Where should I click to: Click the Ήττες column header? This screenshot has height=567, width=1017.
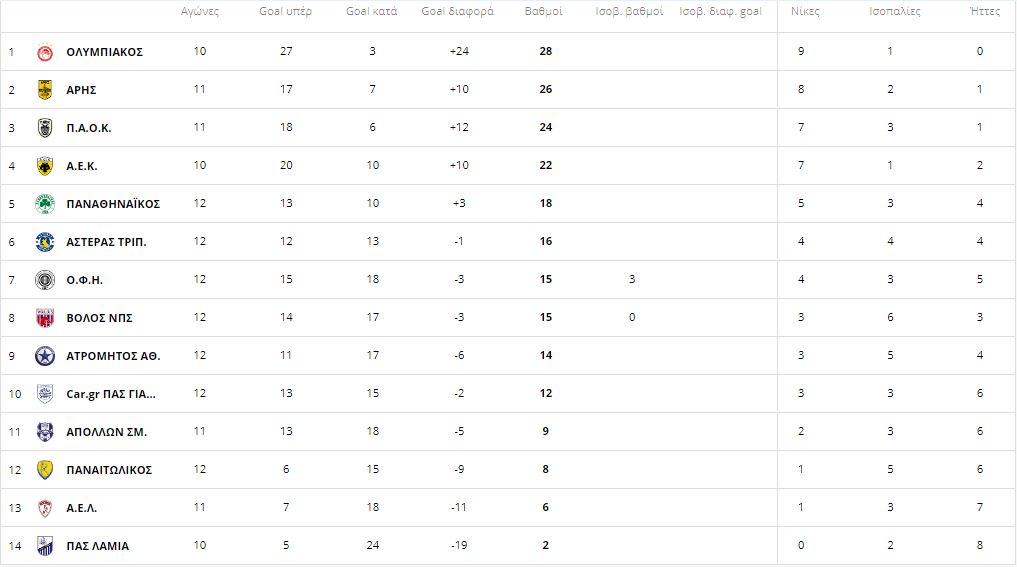(x=985, y=11)
